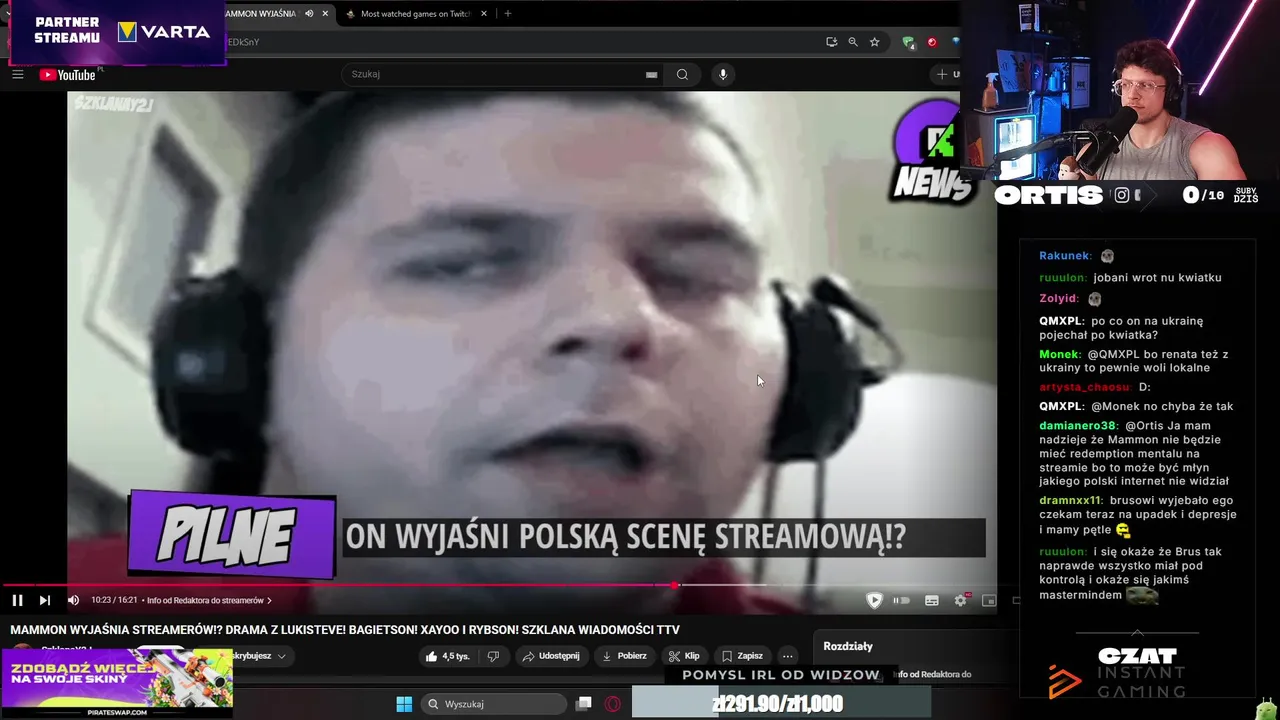
Task: Dislike the video
Action: point(493,656)
